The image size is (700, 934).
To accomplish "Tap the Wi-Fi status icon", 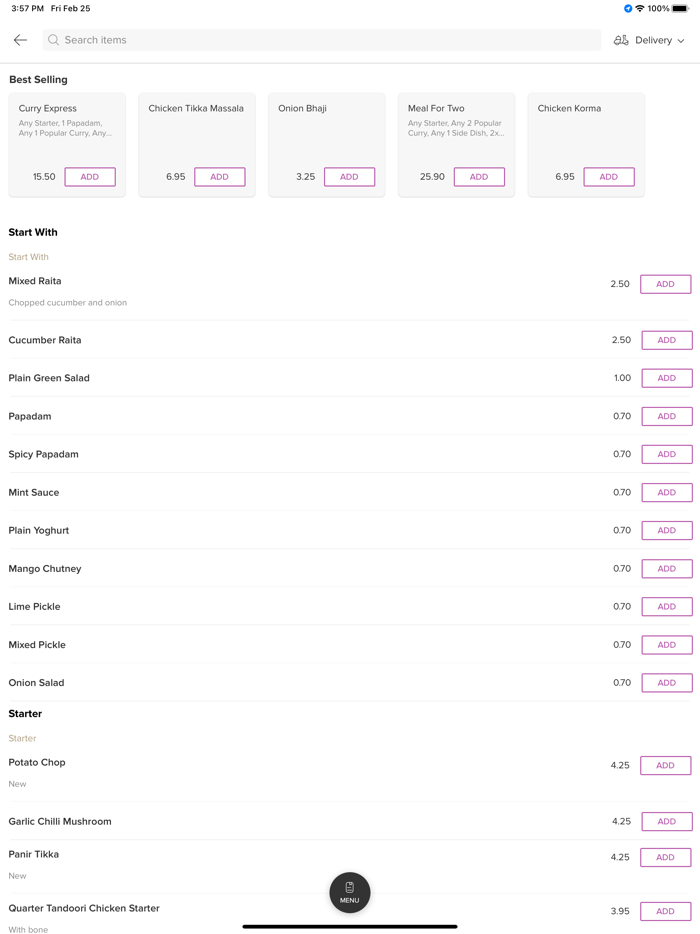I will click(640, 8).
